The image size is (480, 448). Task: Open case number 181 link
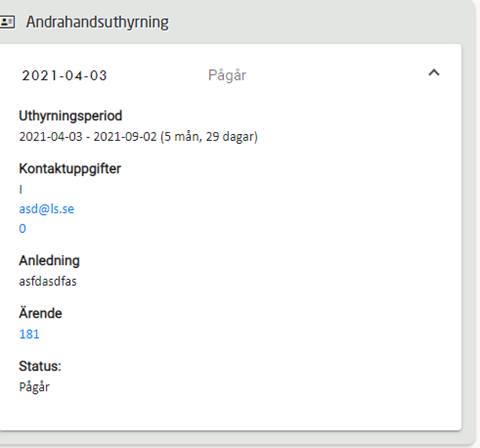click(29, 334)
